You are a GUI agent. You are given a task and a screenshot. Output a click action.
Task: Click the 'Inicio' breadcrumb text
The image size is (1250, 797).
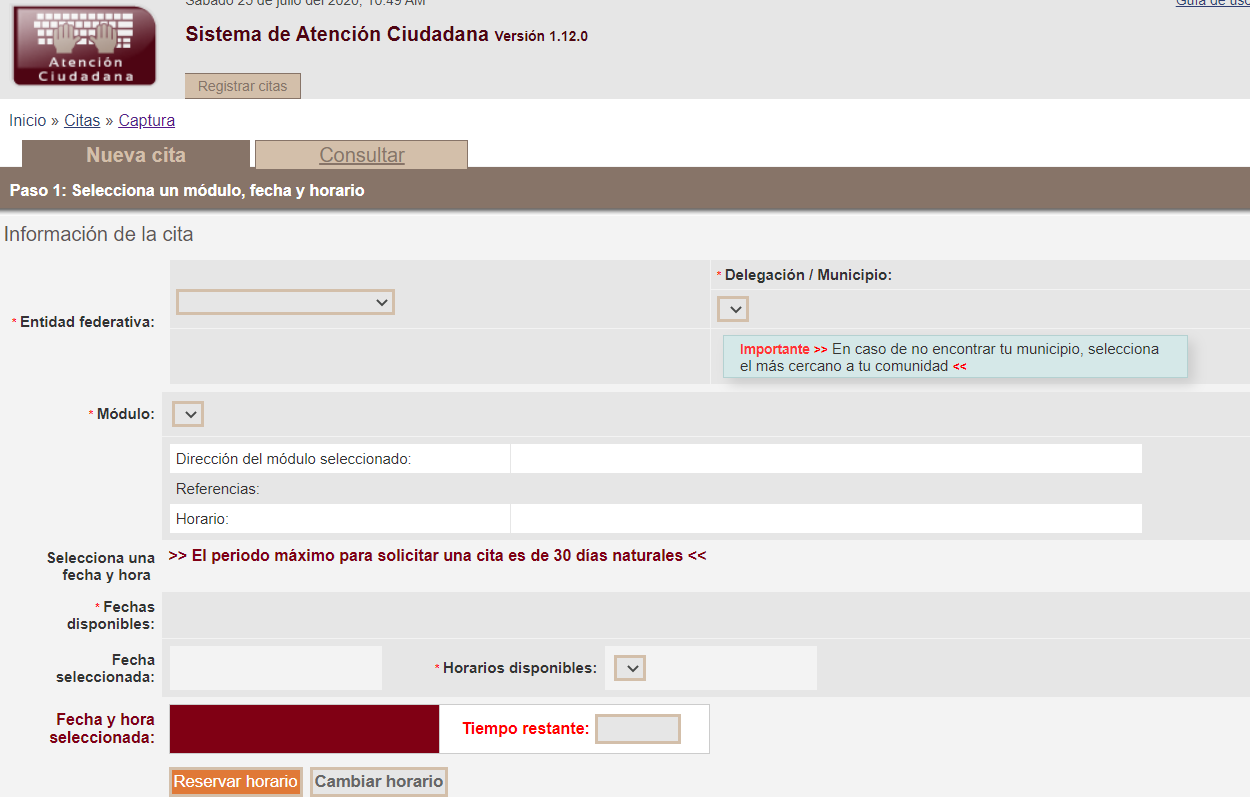(28, 120)
